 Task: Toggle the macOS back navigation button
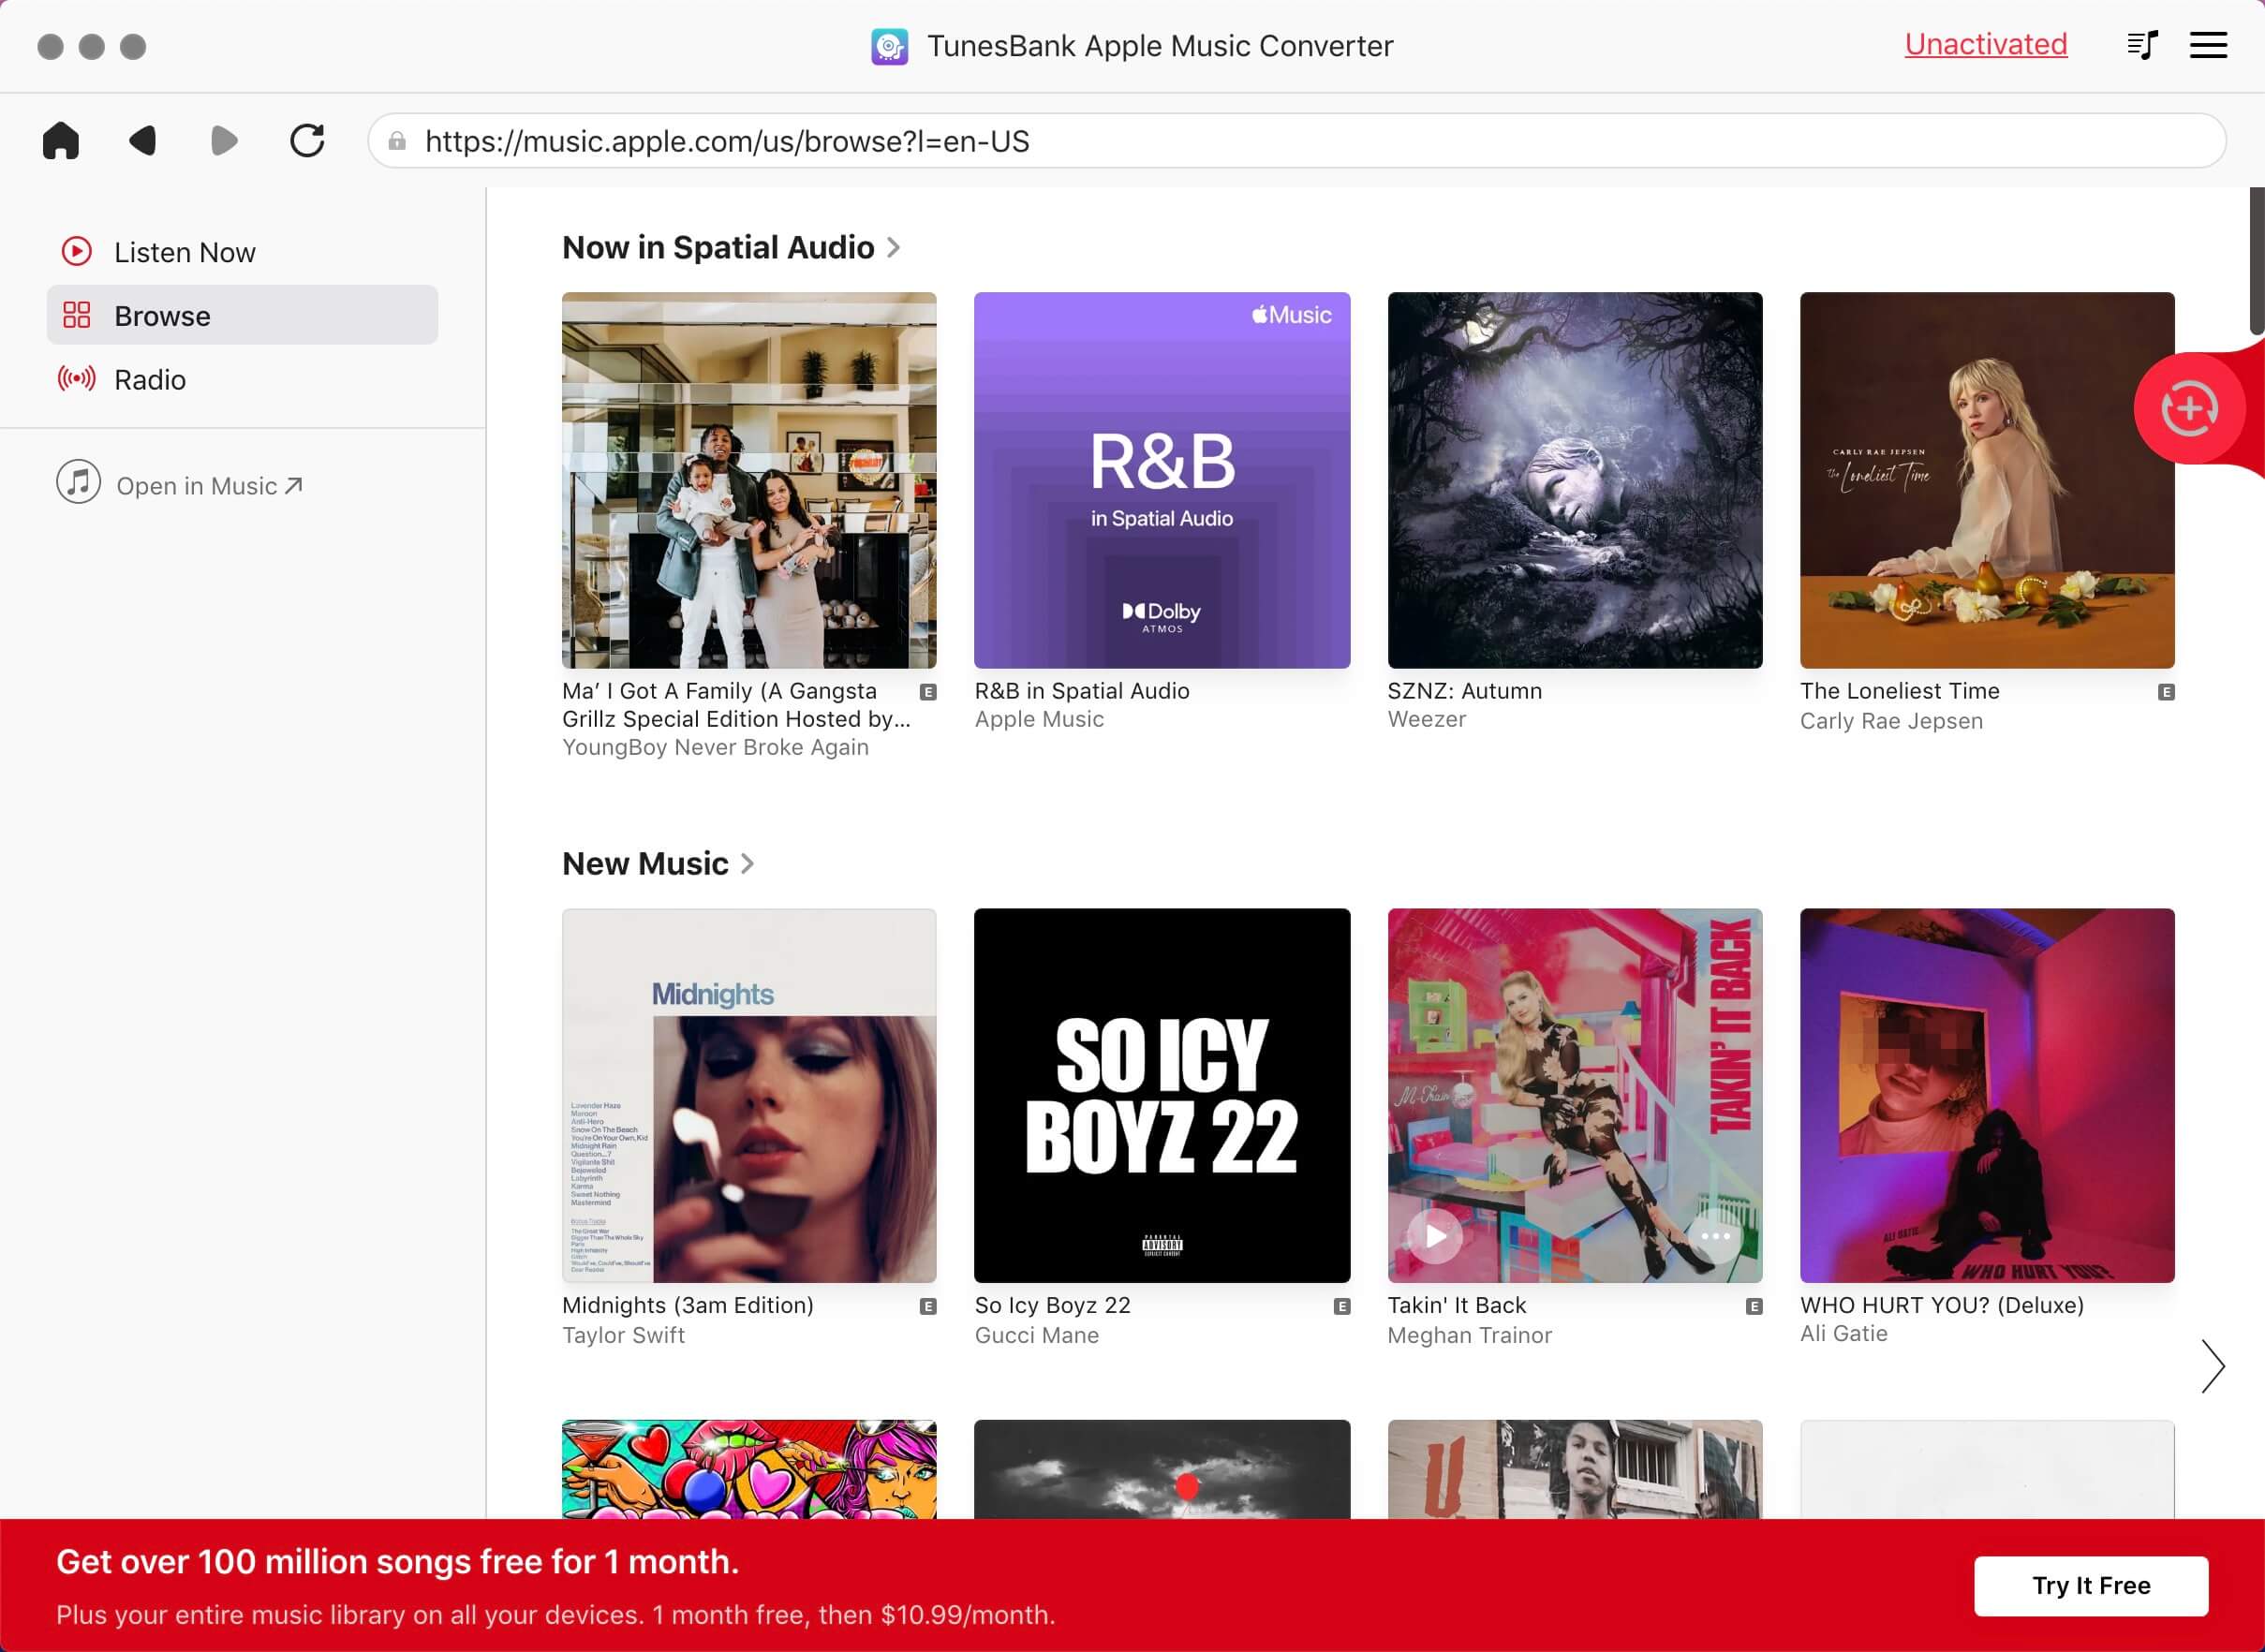(142, 142)
